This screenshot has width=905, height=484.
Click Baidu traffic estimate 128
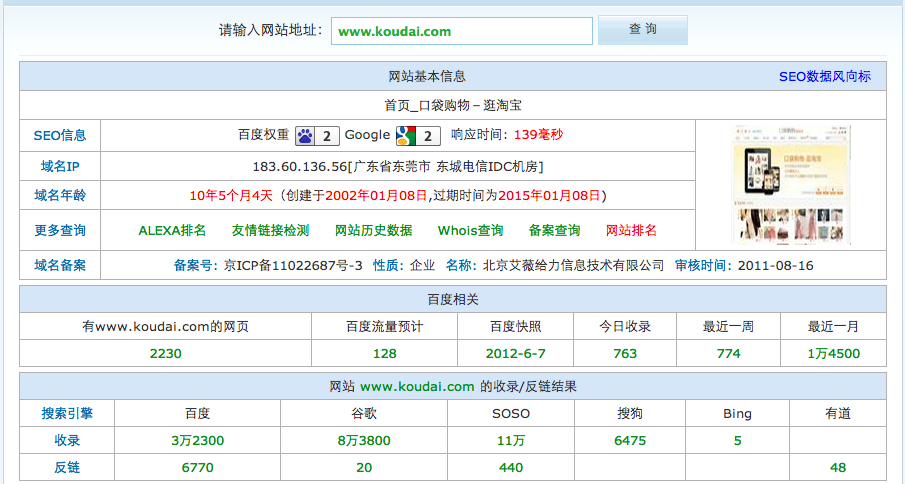click(x=384, y=354)
